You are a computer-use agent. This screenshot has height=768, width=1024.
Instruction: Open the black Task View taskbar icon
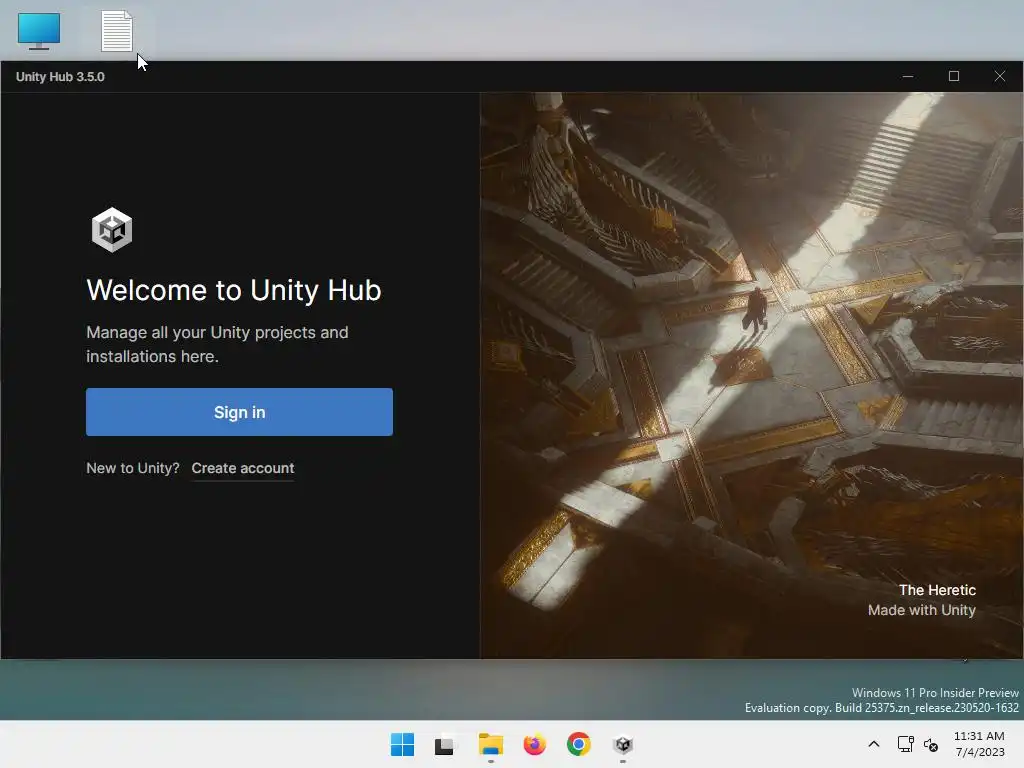445,744
